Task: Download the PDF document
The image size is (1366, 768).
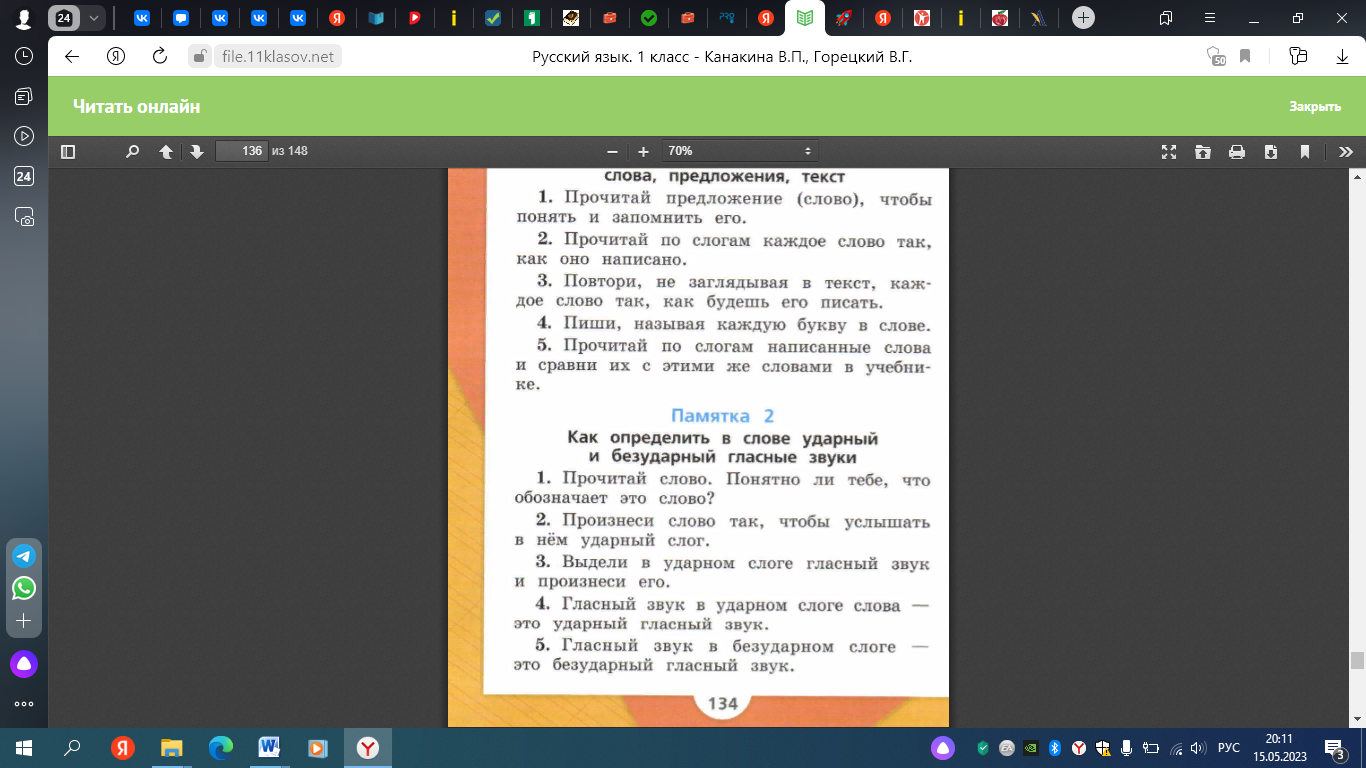Action: 1271,152
